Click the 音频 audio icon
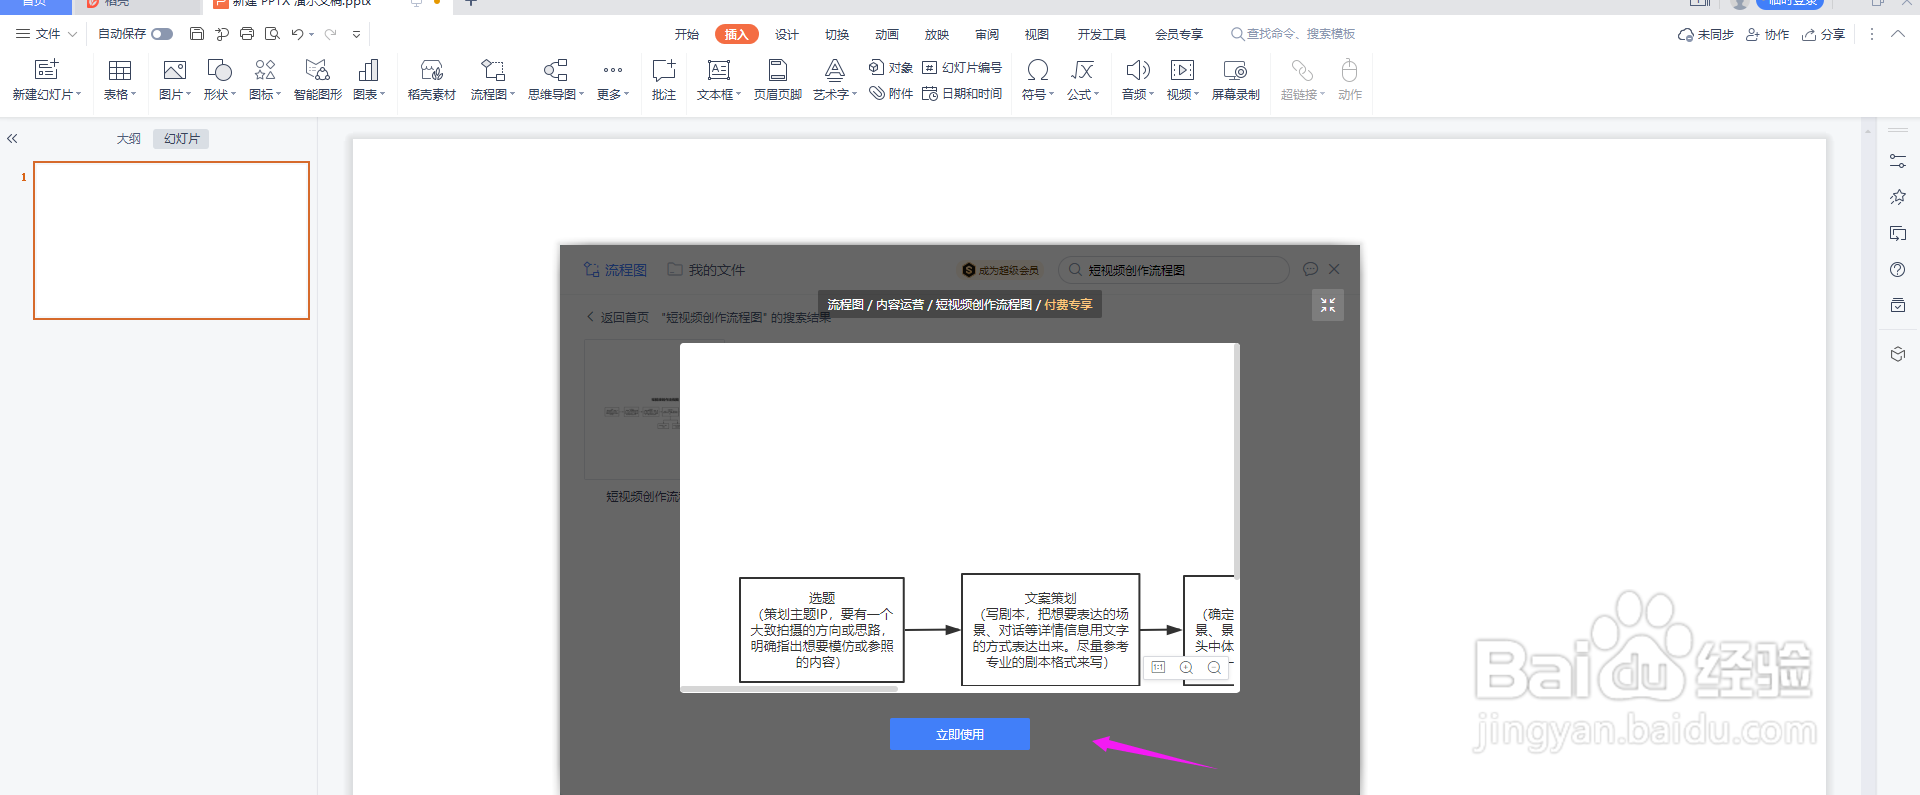Image resolution: width=1920 pixels, height=795 pixels. pos(1138,70)
